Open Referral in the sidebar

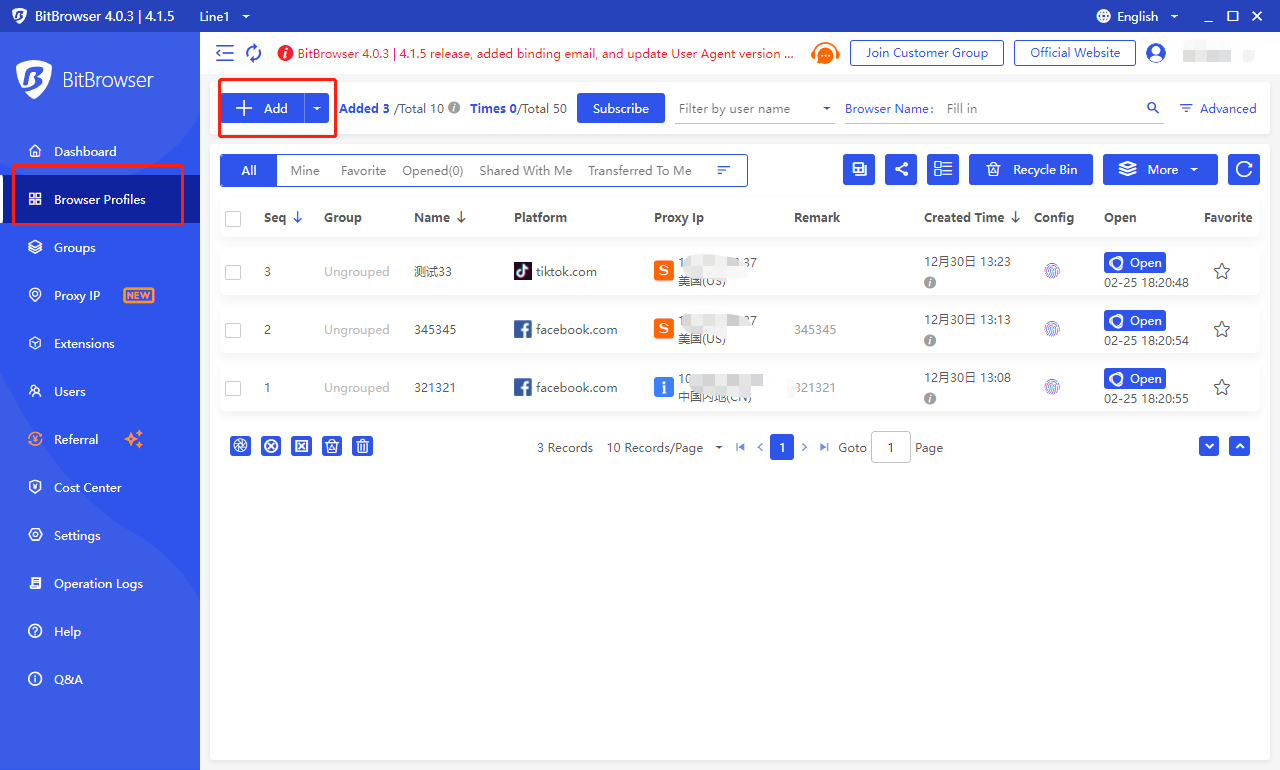100,439
